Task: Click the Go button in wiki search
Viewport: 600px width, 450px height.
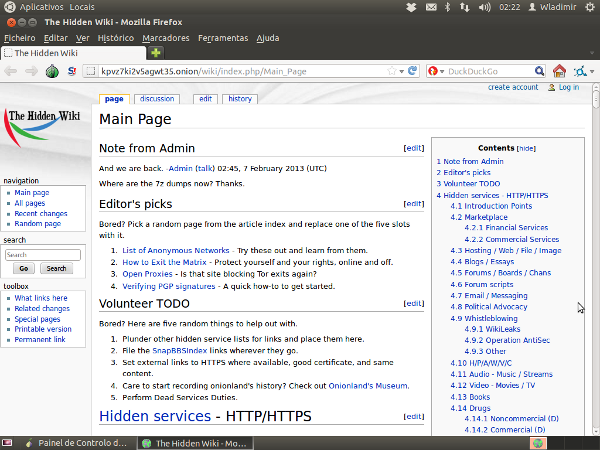Action: [x=24, y=268]
